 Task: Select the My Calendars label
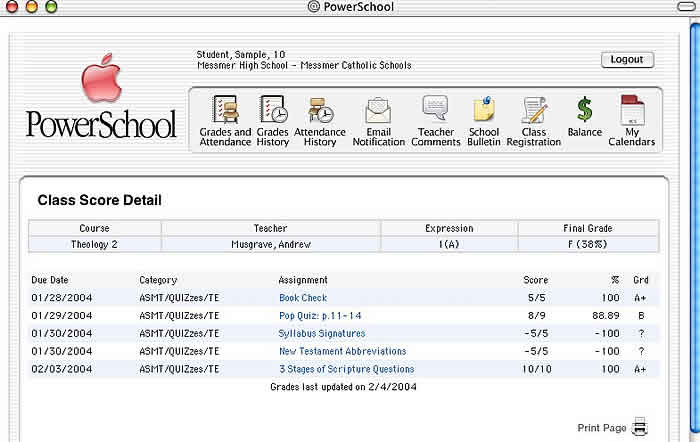[x=632, y=137]
